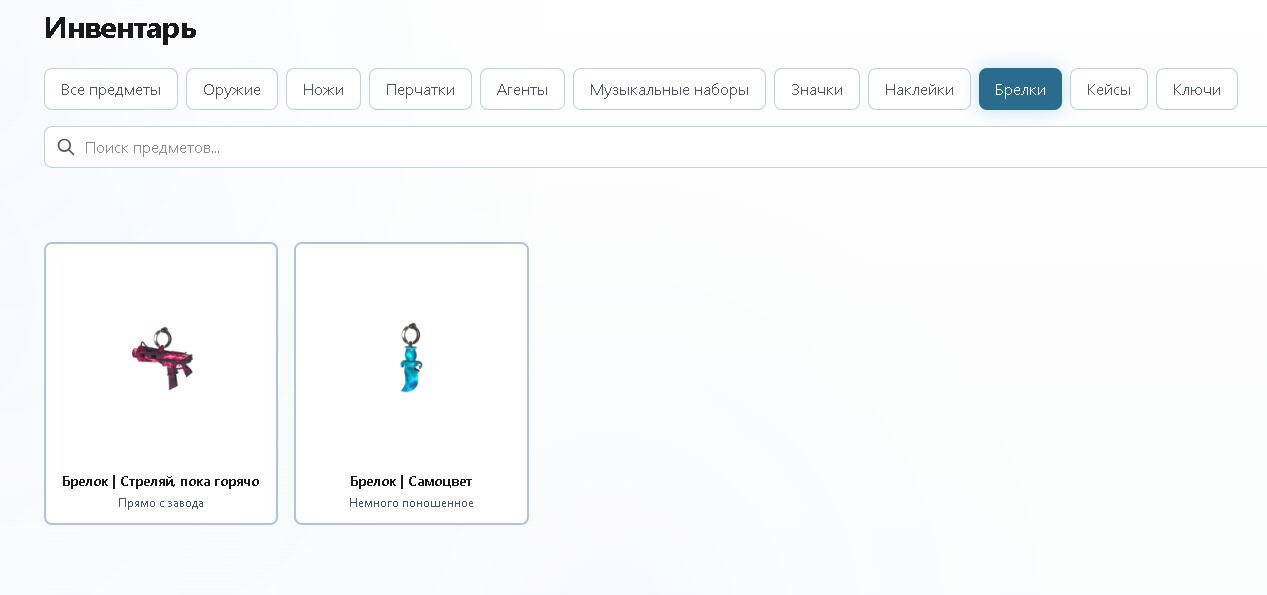Open item titled 'Брелок | Стреляй, пока горячо'
The width and height of the screenshot is (1267, 595).
tap(161, 481)
